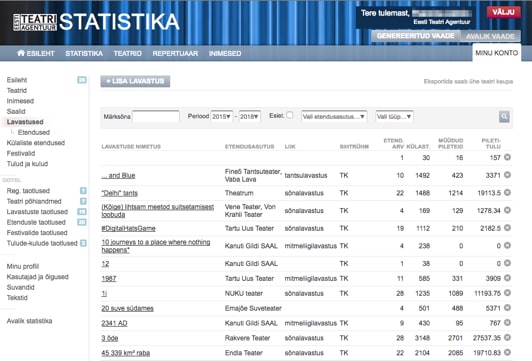This screenshot has width=532, height=361.
Task: Click the VÄLJU logout button
Action: click(504, 12)
